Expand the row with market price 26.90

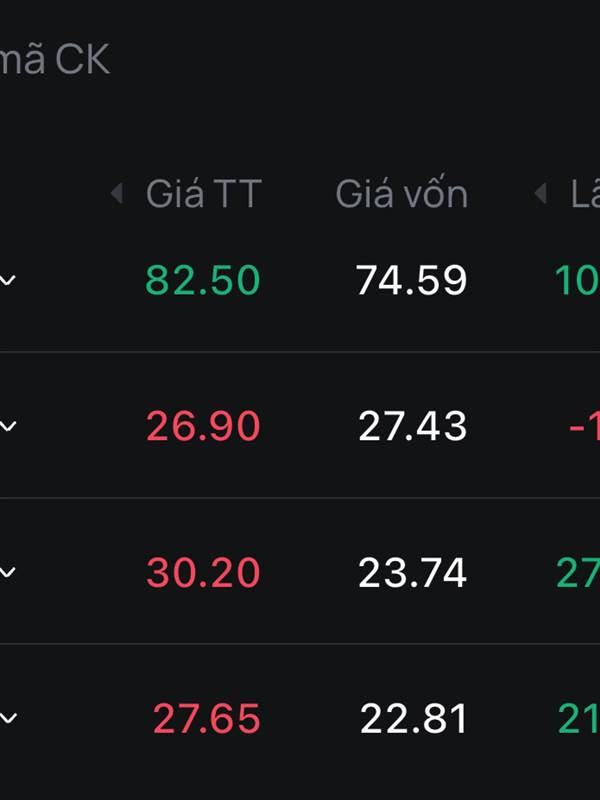[x=8, y=427]
